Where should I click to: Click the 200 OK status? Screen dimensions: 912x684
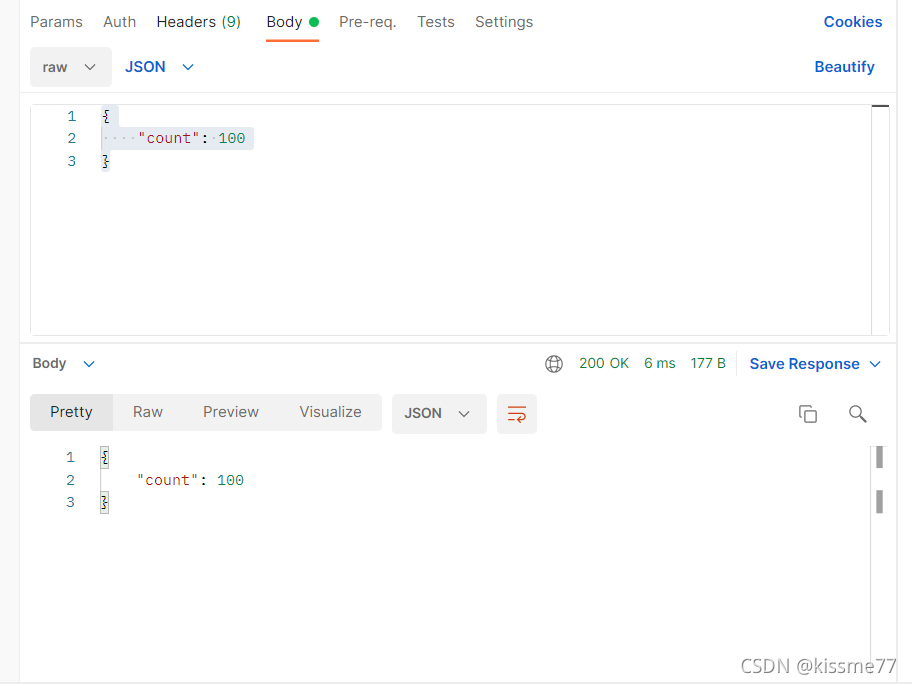point(604,364)
